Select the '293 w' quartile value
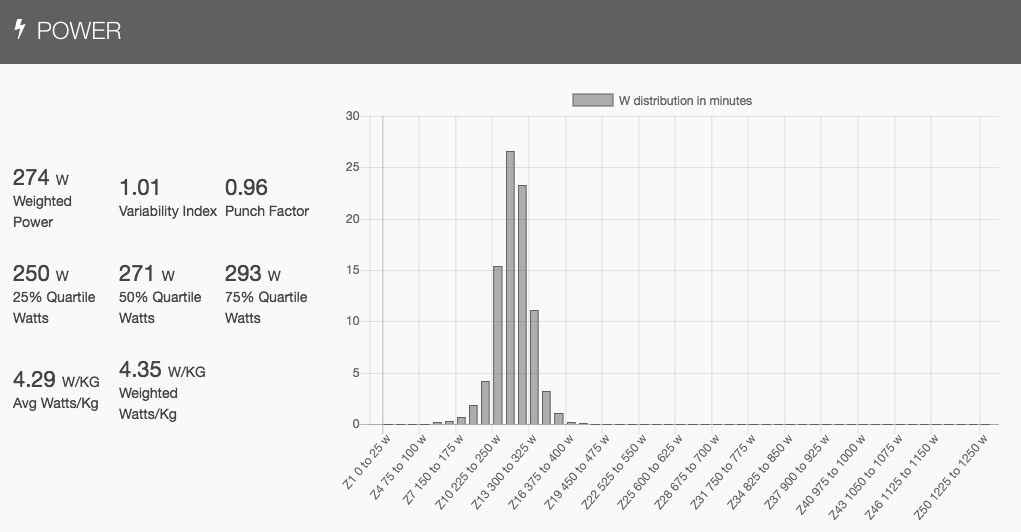The image size is (1021, 532). 253,273
